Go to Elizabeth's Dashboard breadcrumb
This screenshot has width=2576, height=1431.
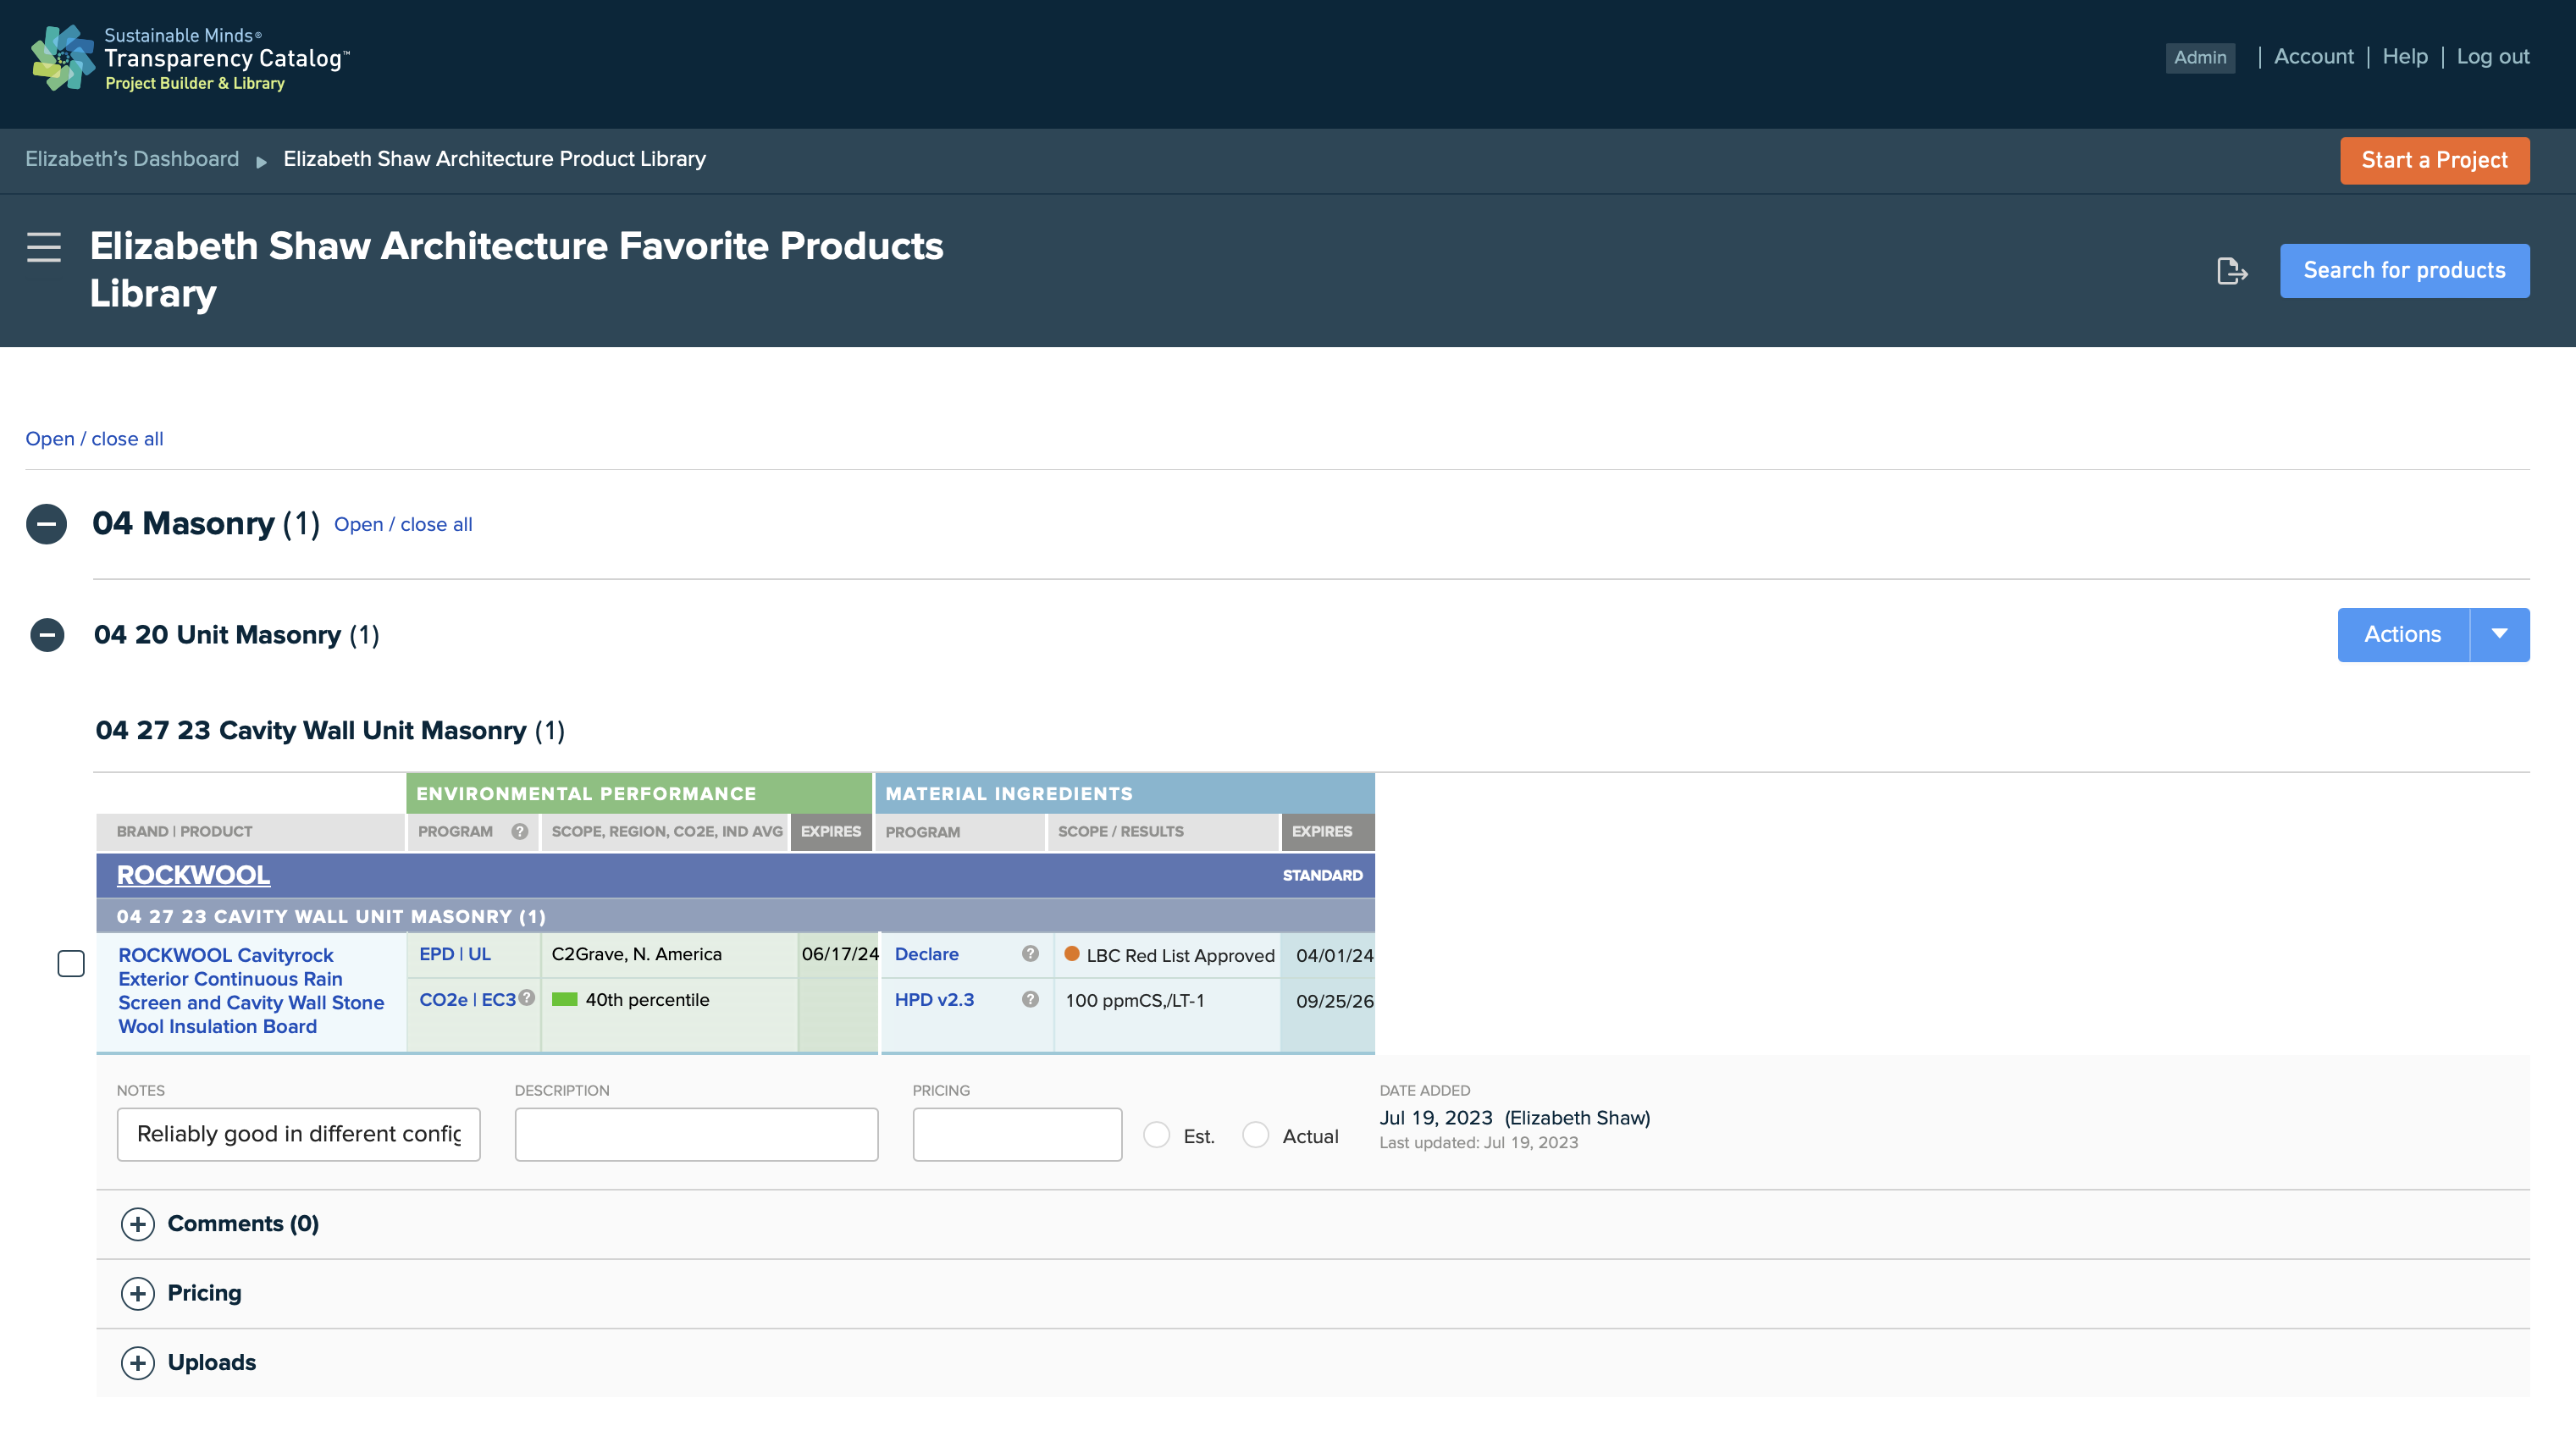coord(132,159)
